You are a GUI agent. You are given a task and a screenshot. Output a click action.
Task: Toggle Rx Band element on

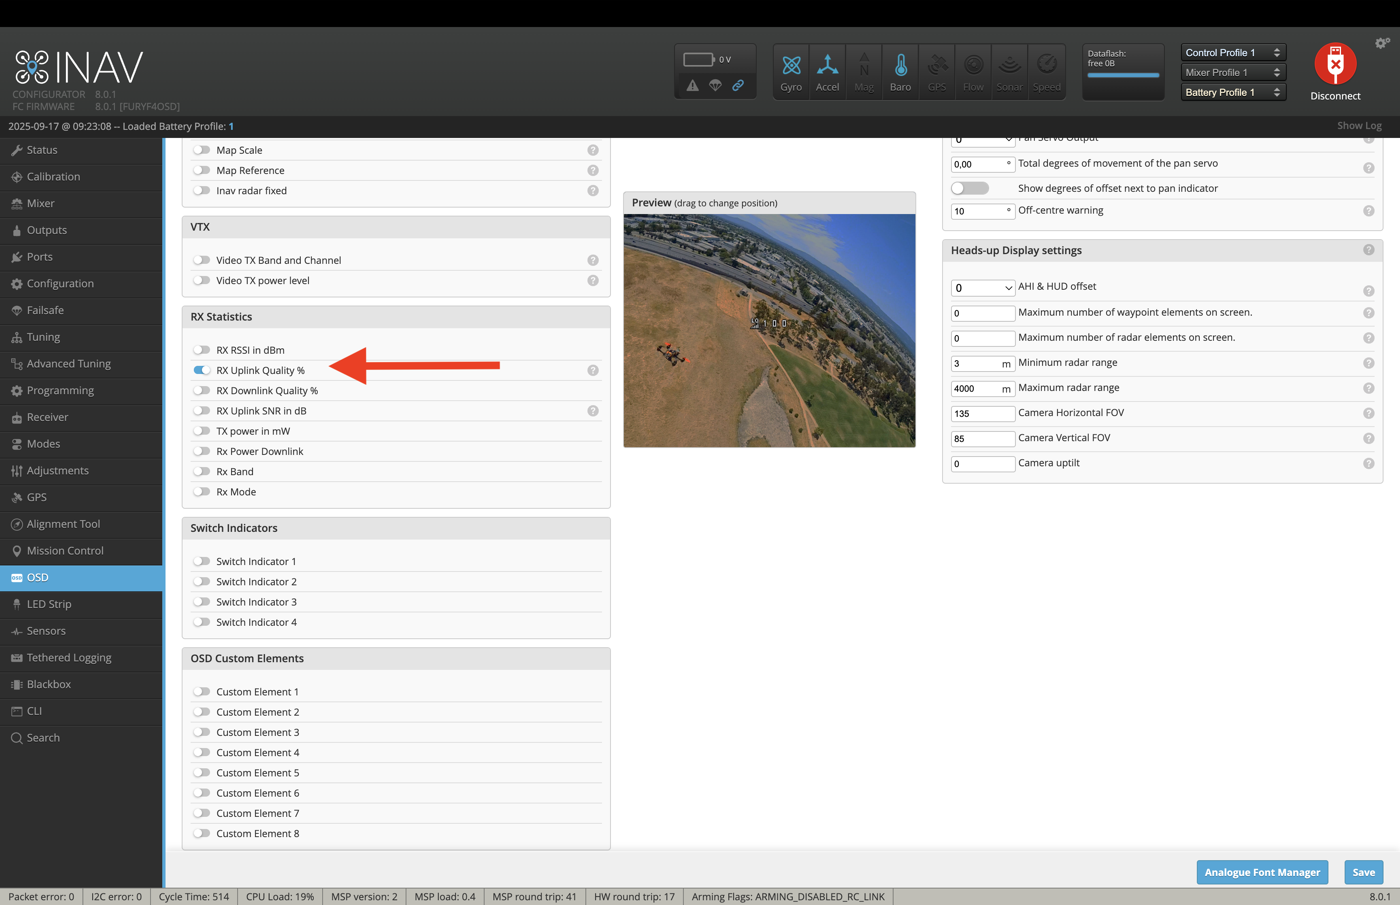click(x=202, y=471)
